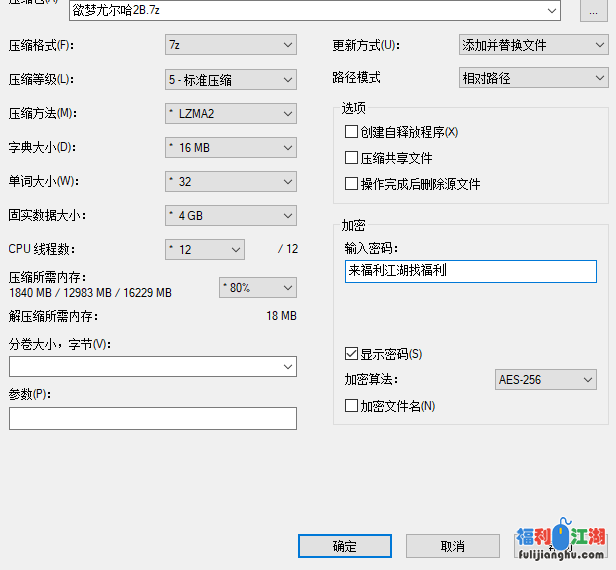Uncheck the 显示密码 show password checkbox
Image resolution: width=616 pixels, height=570 pixels.
point(351,354)
